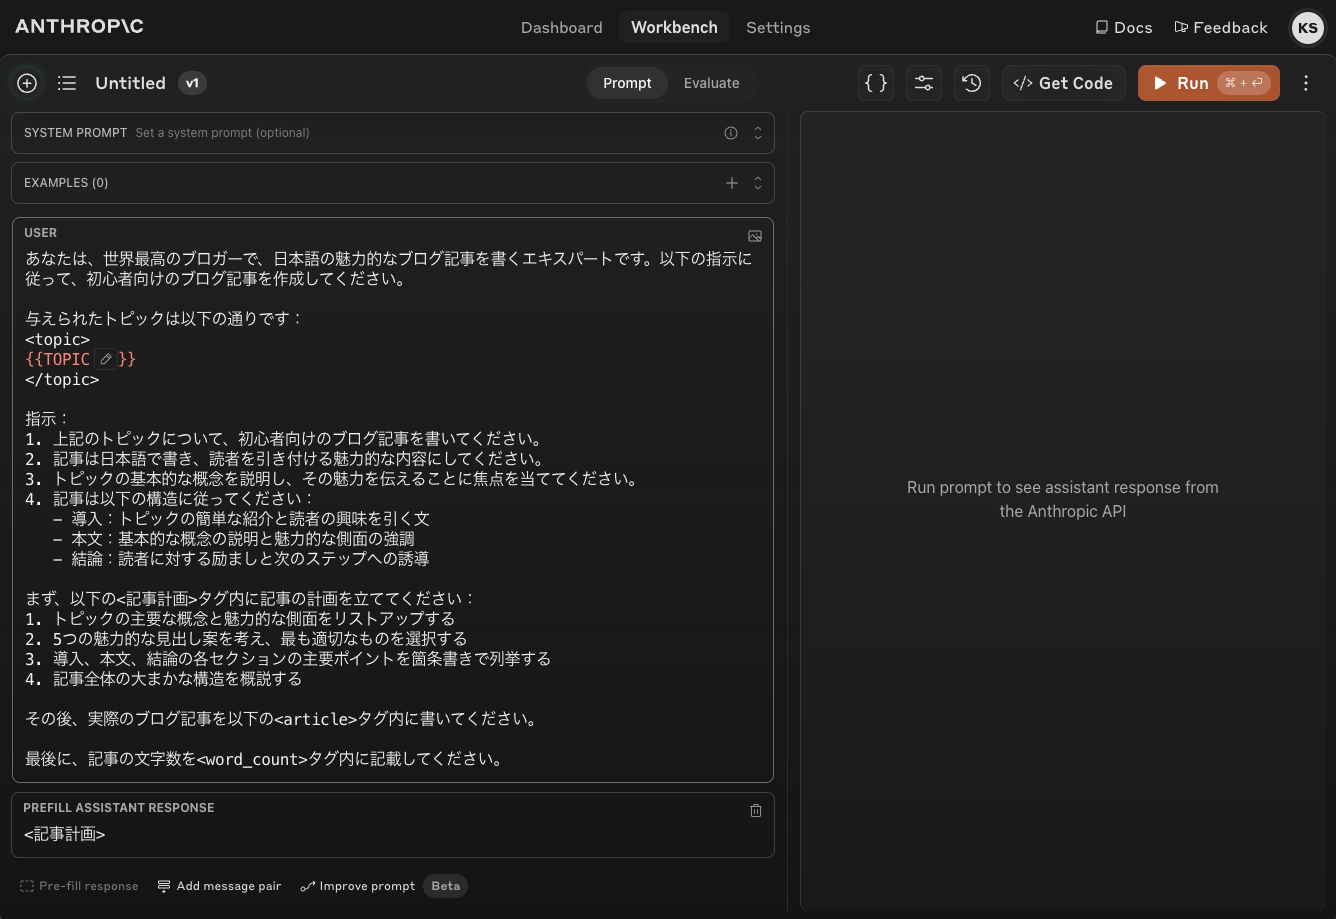Click the system prompt input field

pyautogui.click(x=393, y=133)
